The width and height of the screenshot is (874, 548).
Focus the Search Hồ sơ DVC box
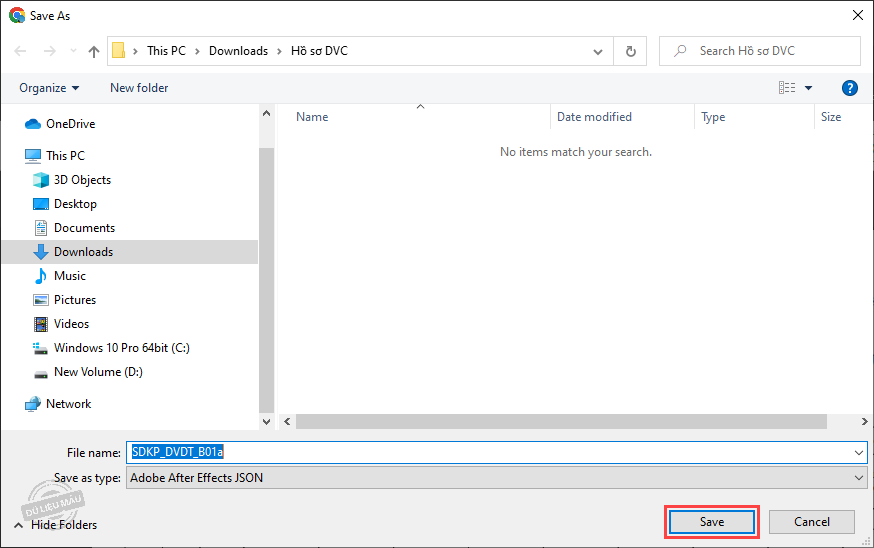[760, 51]
